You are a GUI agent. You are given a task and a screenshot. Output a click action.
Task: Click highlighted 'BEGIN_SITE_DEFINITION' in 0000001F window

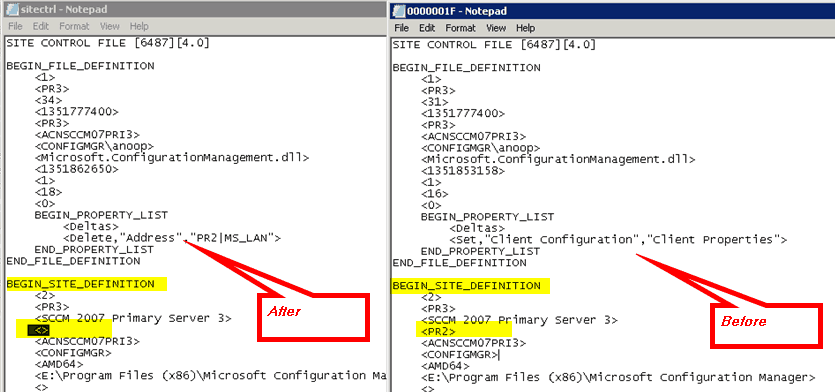click(466, 286)
